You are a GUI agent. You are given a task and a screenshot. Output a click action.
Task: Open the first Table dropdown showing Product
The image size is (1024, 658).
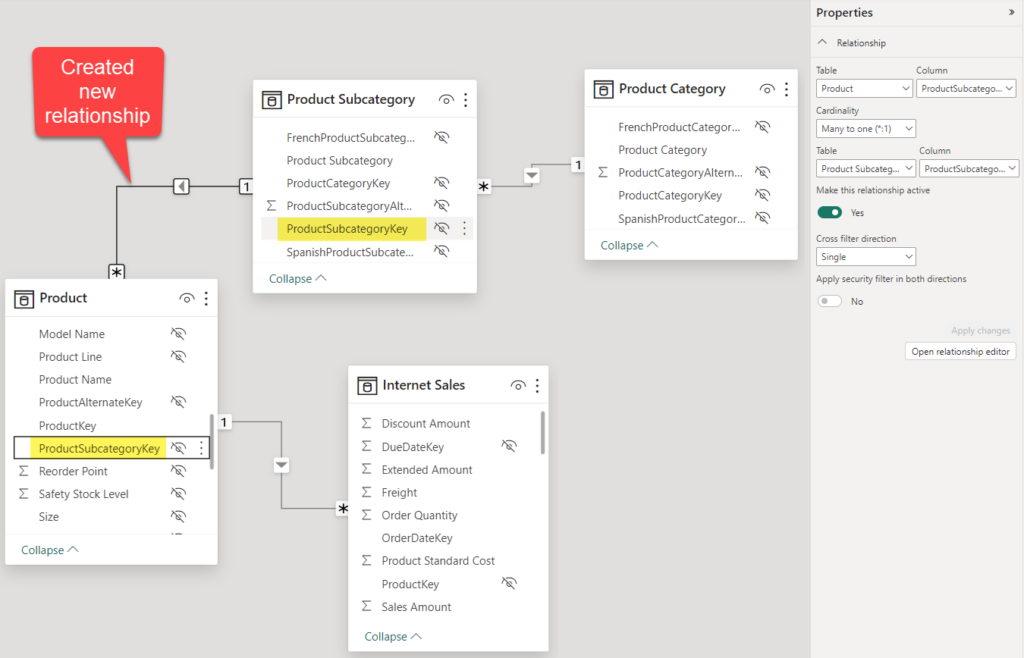pos(864,88)
